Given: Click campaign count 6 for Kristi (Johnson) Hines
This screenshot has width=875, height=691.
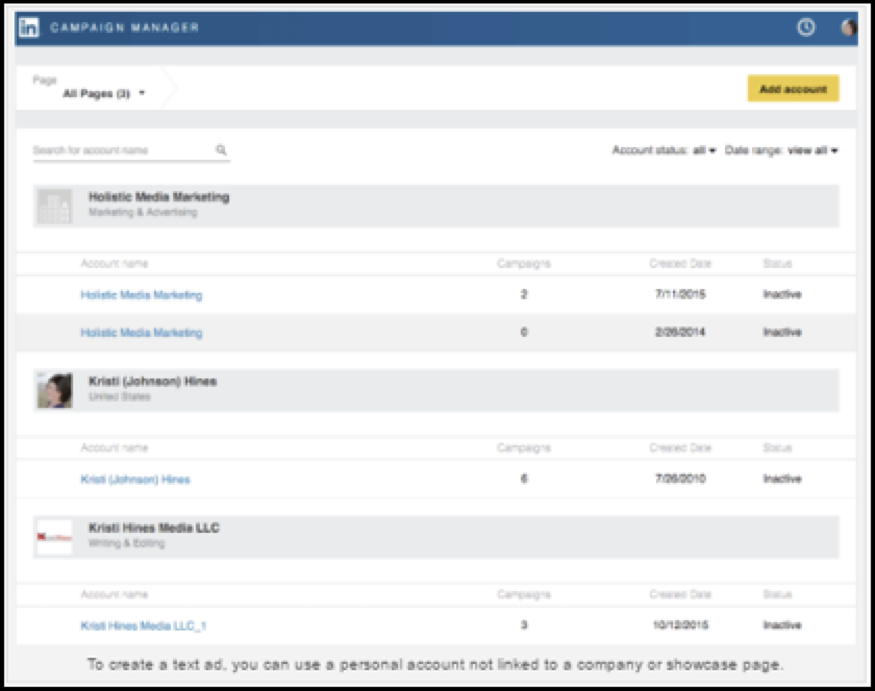Looking at the screenshot, I should [x=523, y=479].
